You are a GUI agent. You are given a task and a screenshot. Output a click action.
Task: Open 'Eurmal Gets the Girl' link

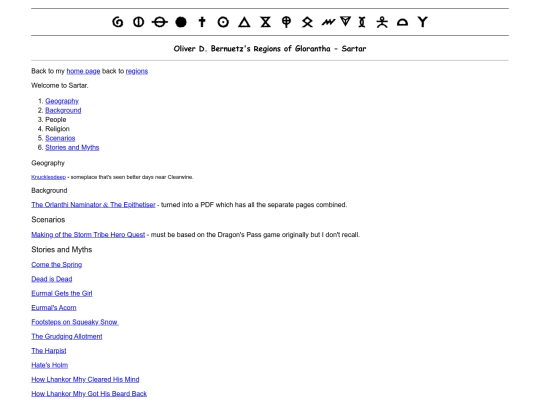pos(62,293)
